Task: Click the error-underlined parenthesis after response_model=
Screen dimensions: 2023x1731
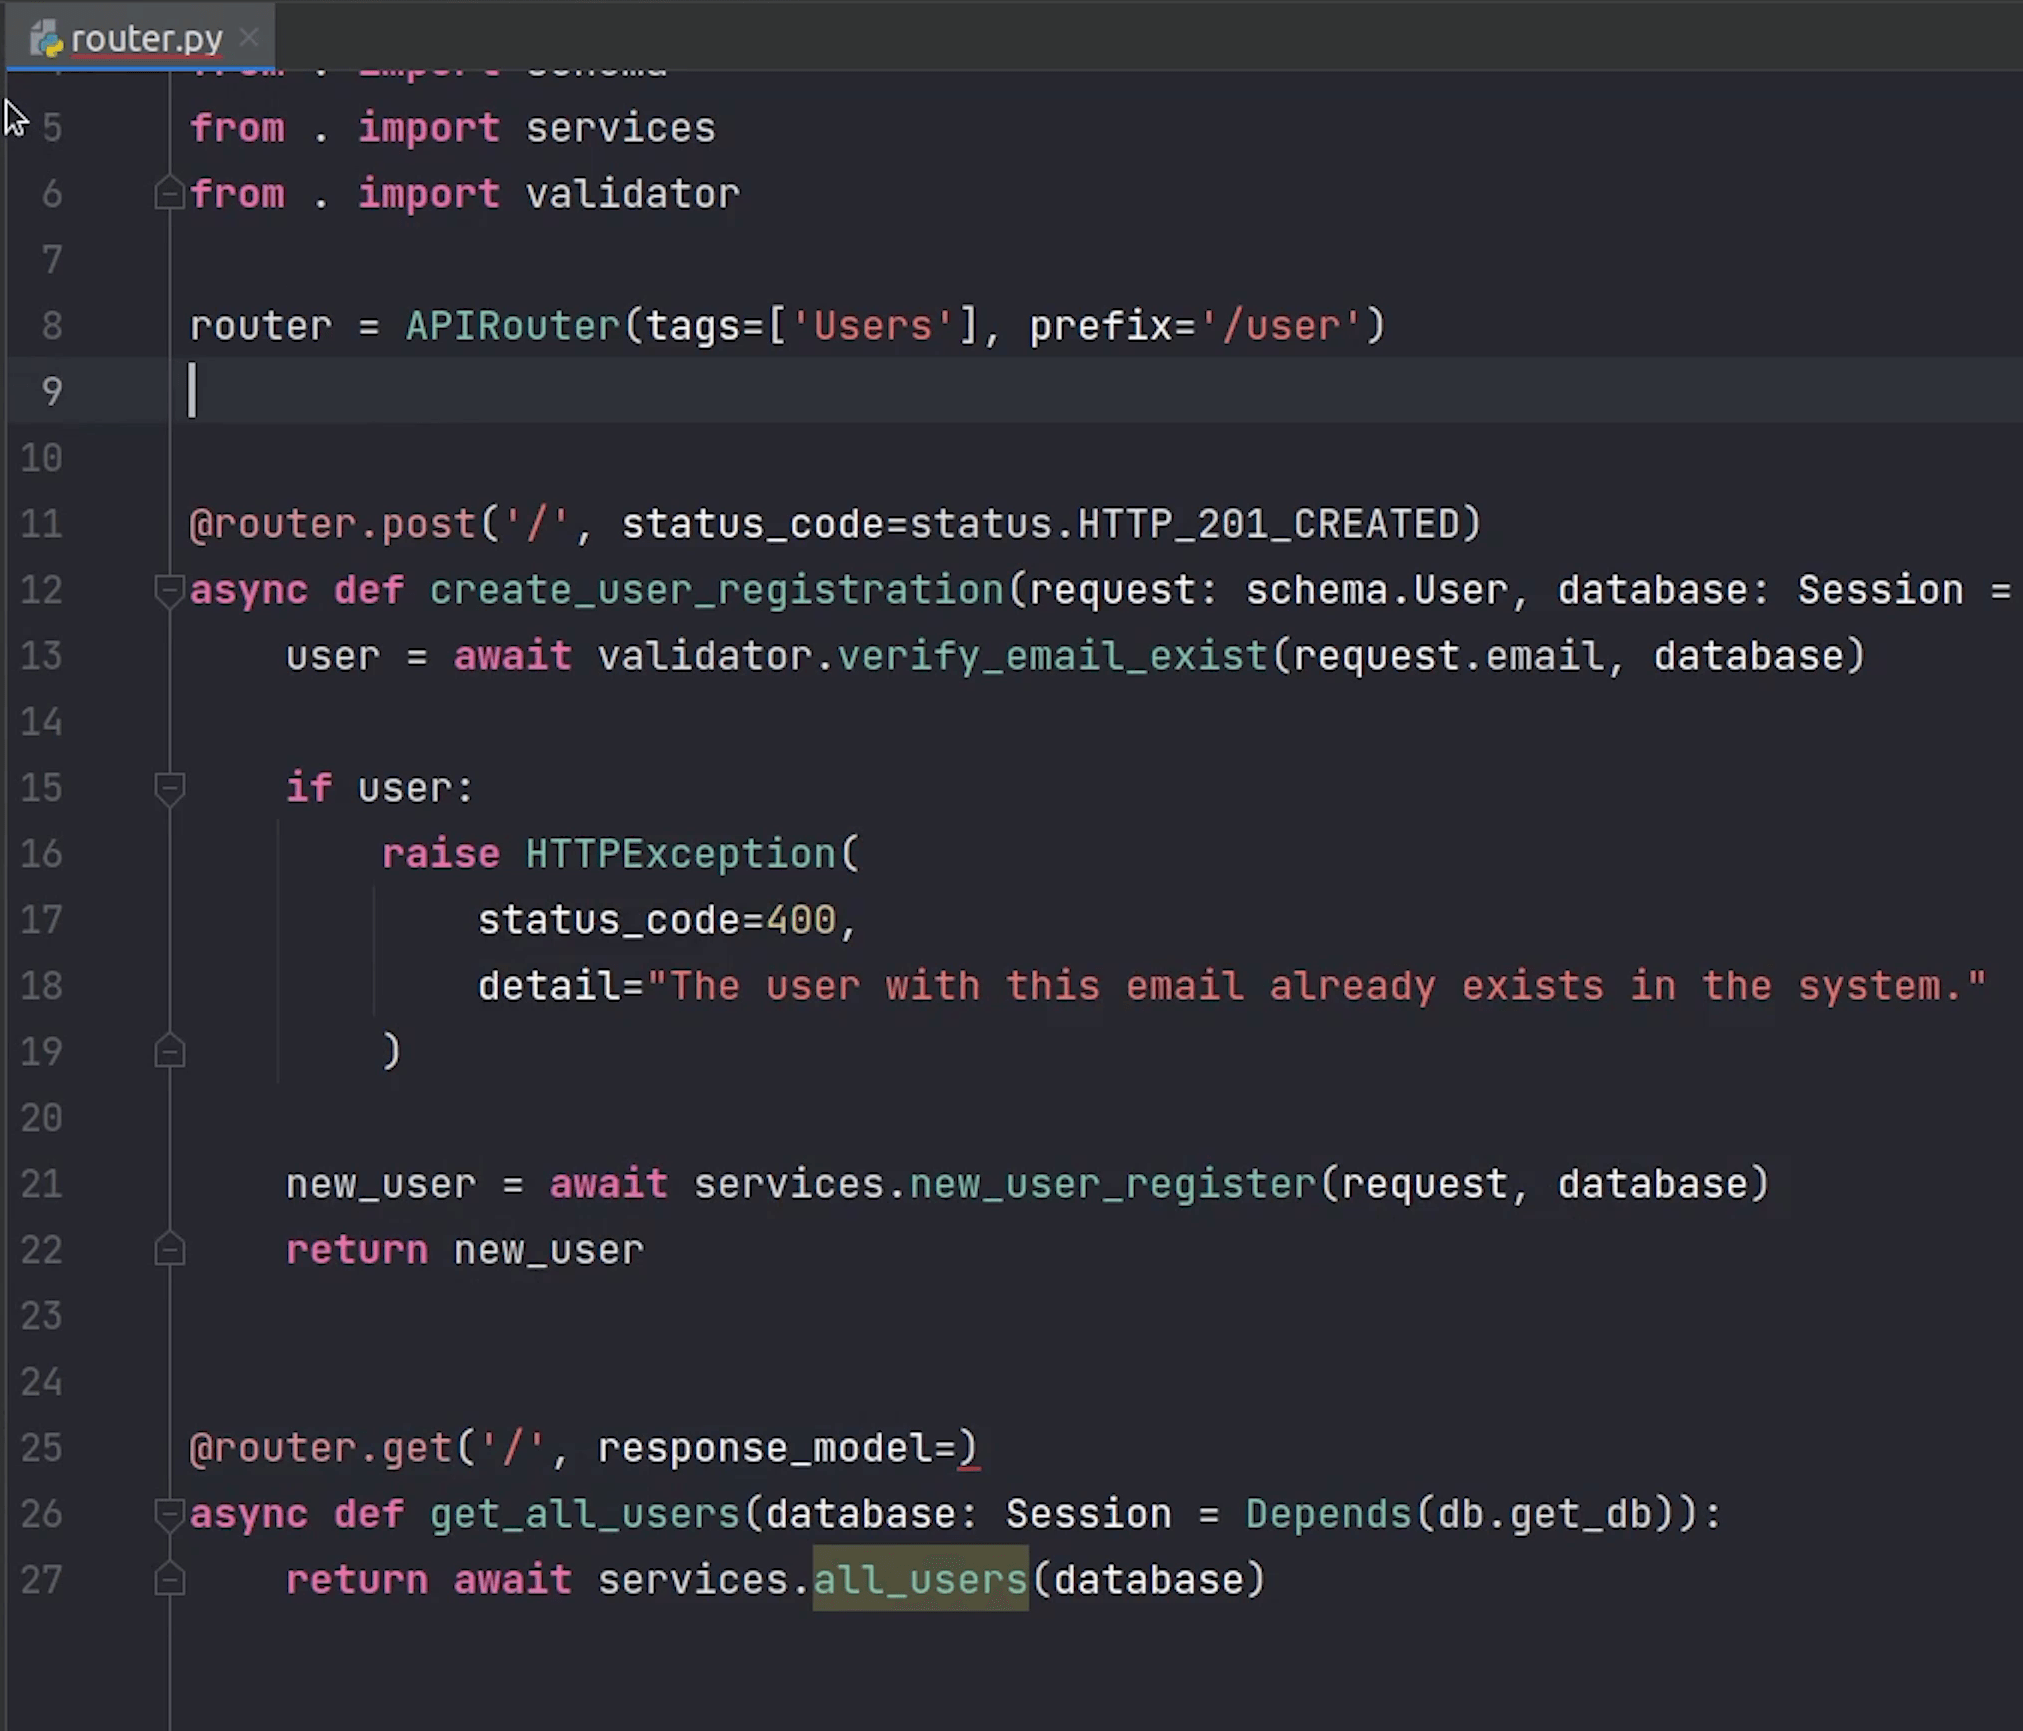Action: 968,1448
